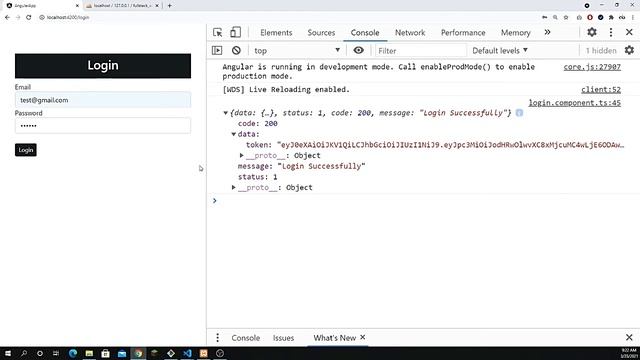
Task: Click the token value string
Action: [451, 145]
